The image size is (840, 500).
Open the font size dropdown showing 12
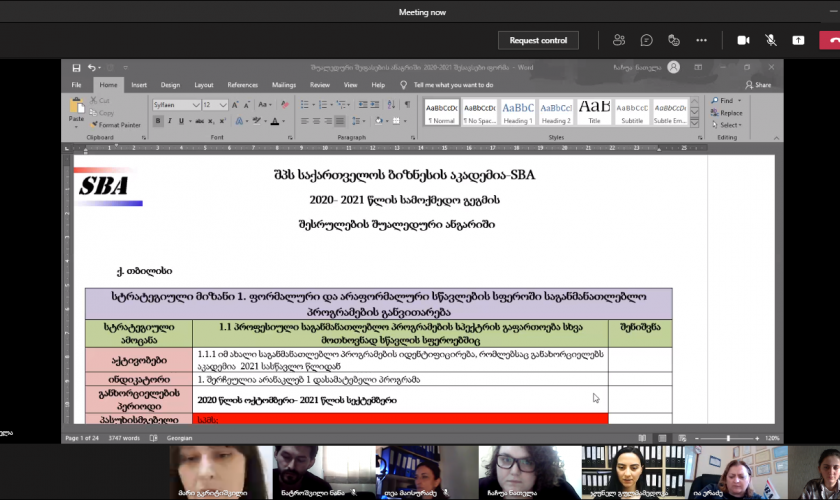pos(224,104)
